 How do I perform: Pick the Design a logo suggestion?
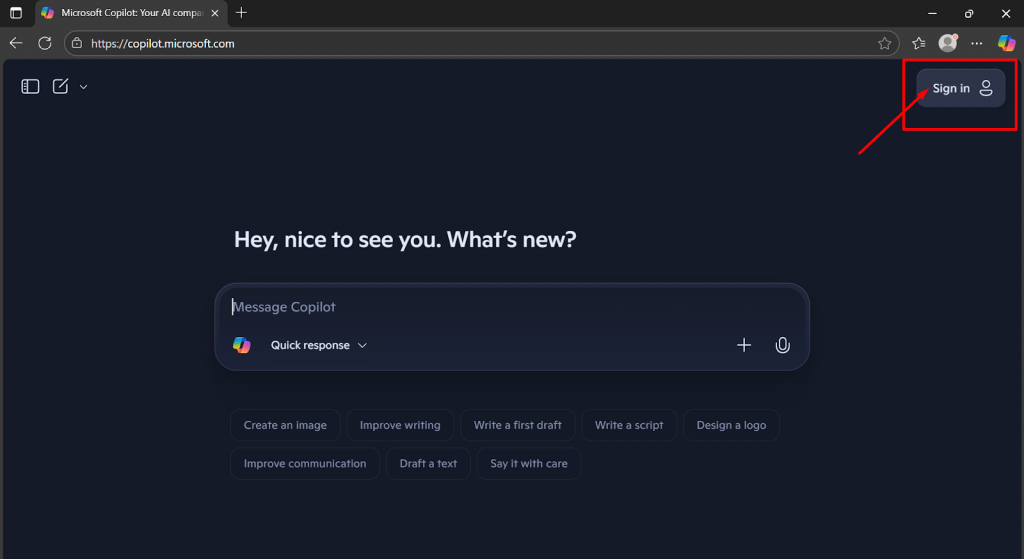click(731, 425)
